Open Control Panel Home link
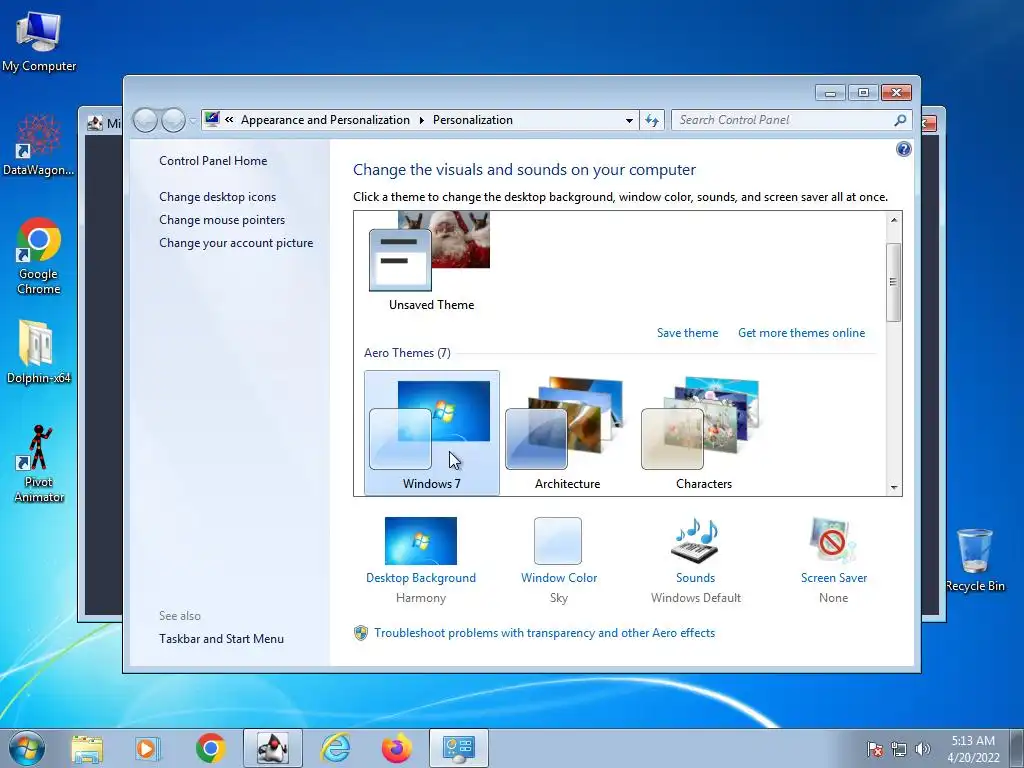 tap(213, 161)
